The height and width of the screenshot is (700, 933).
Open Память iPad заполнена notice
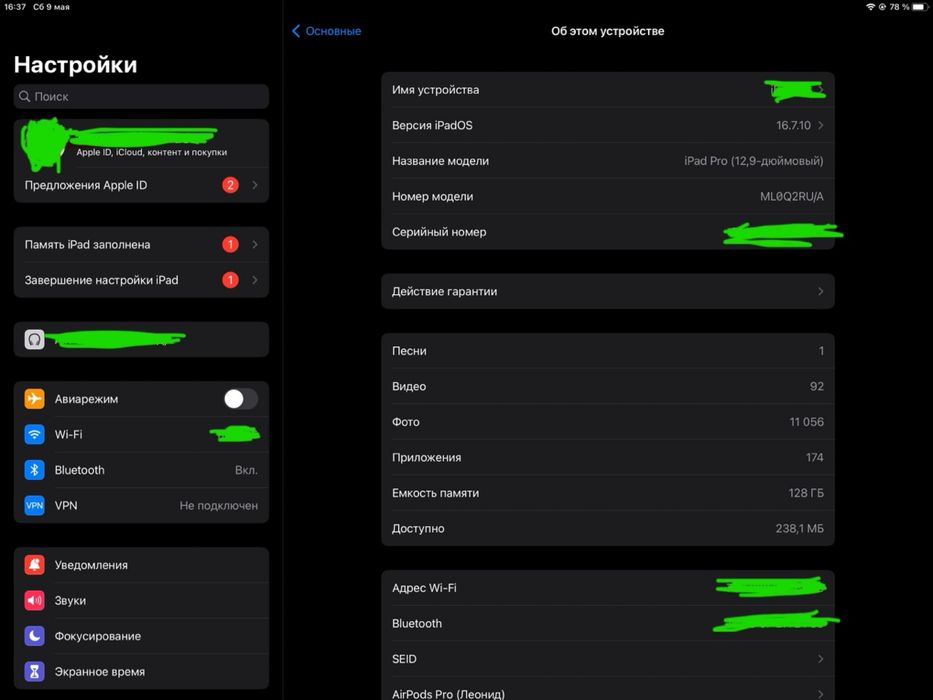click(x=141, y=245)
